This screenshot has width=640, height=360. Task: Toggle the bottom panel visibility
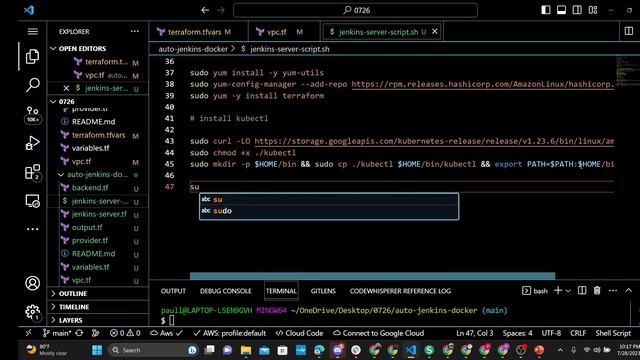coord(562,10)
